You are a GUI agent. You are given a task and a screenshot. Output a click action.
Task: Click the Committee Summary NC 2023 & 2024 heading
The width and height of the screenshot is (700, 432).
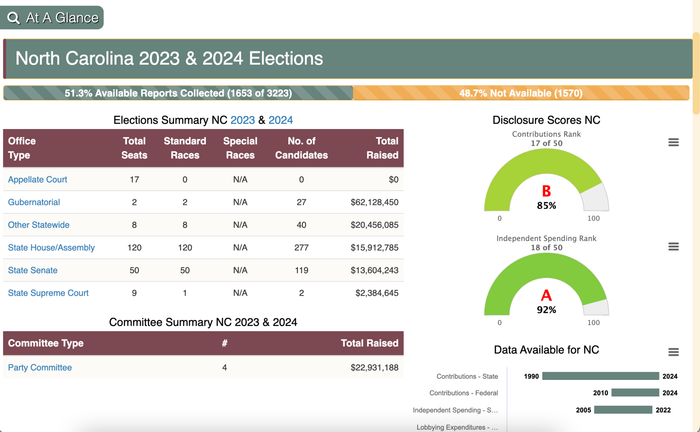pyautogui.click(x=203, y=322)
